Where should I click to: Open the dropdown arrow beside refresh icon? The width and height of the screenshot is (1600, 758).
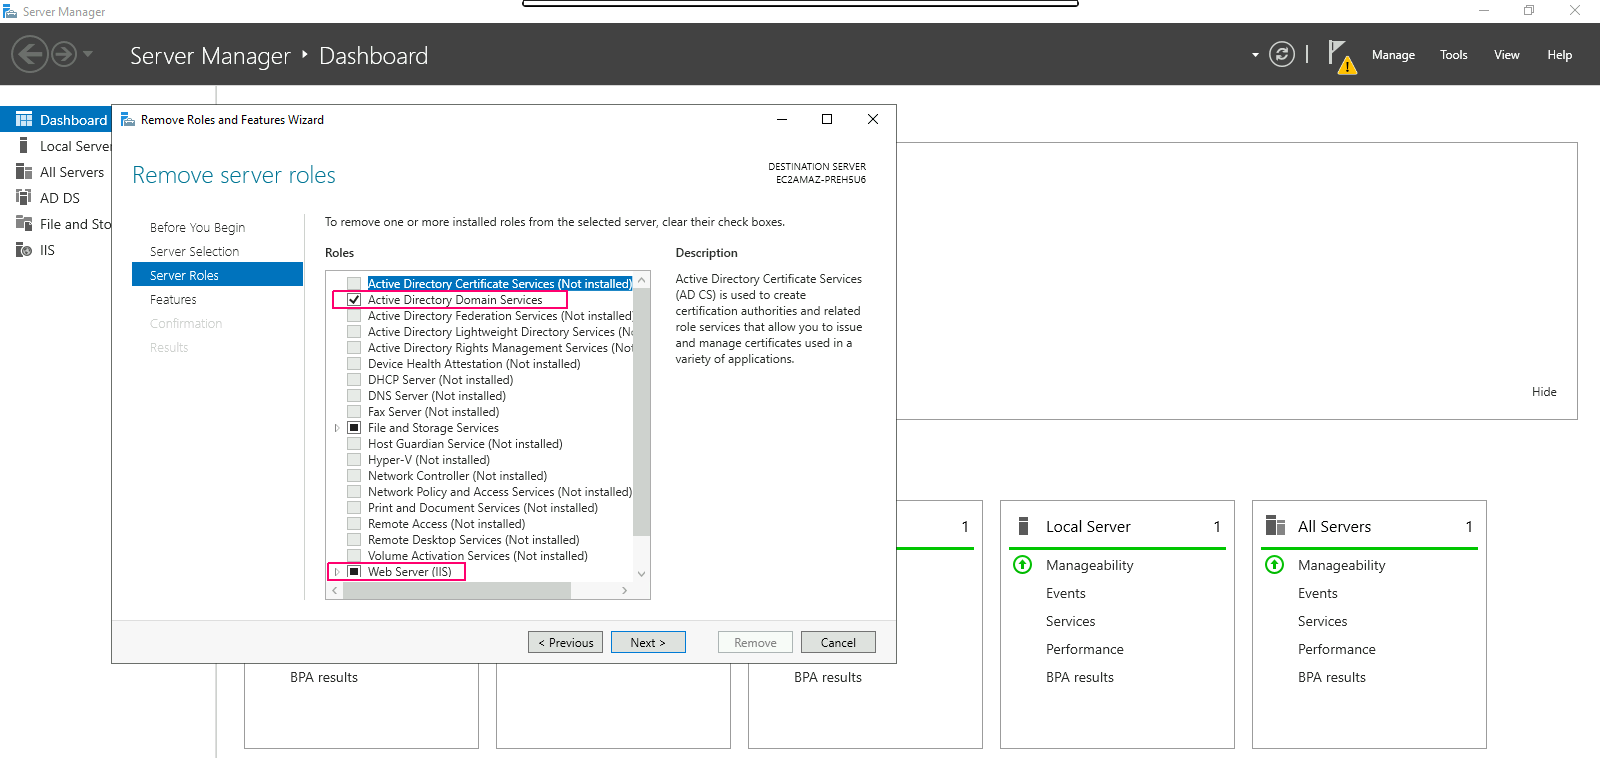point(1255,55)
